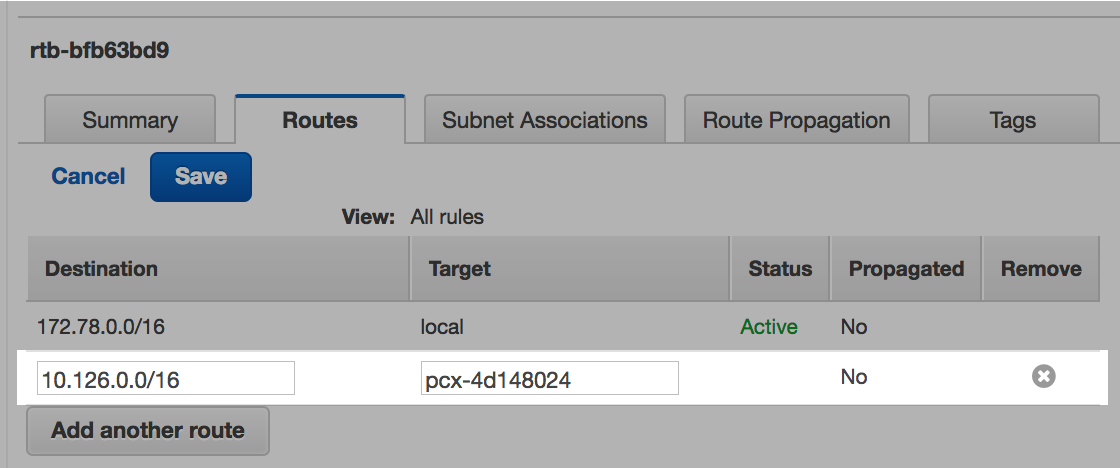Click the Target column header
Image resolution: width=1120 pixels, height=468 pixels.
click(459, 269)
